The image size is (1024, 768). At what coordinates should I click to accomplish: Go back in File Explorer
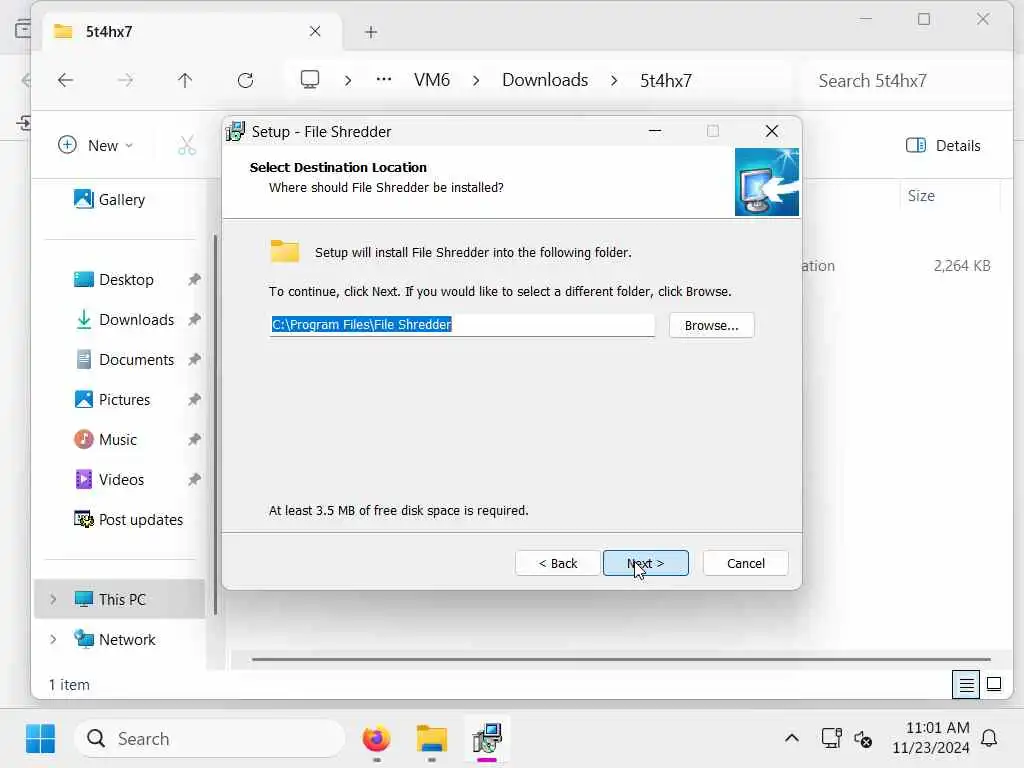pyautogui.click(x=65, y=80)
